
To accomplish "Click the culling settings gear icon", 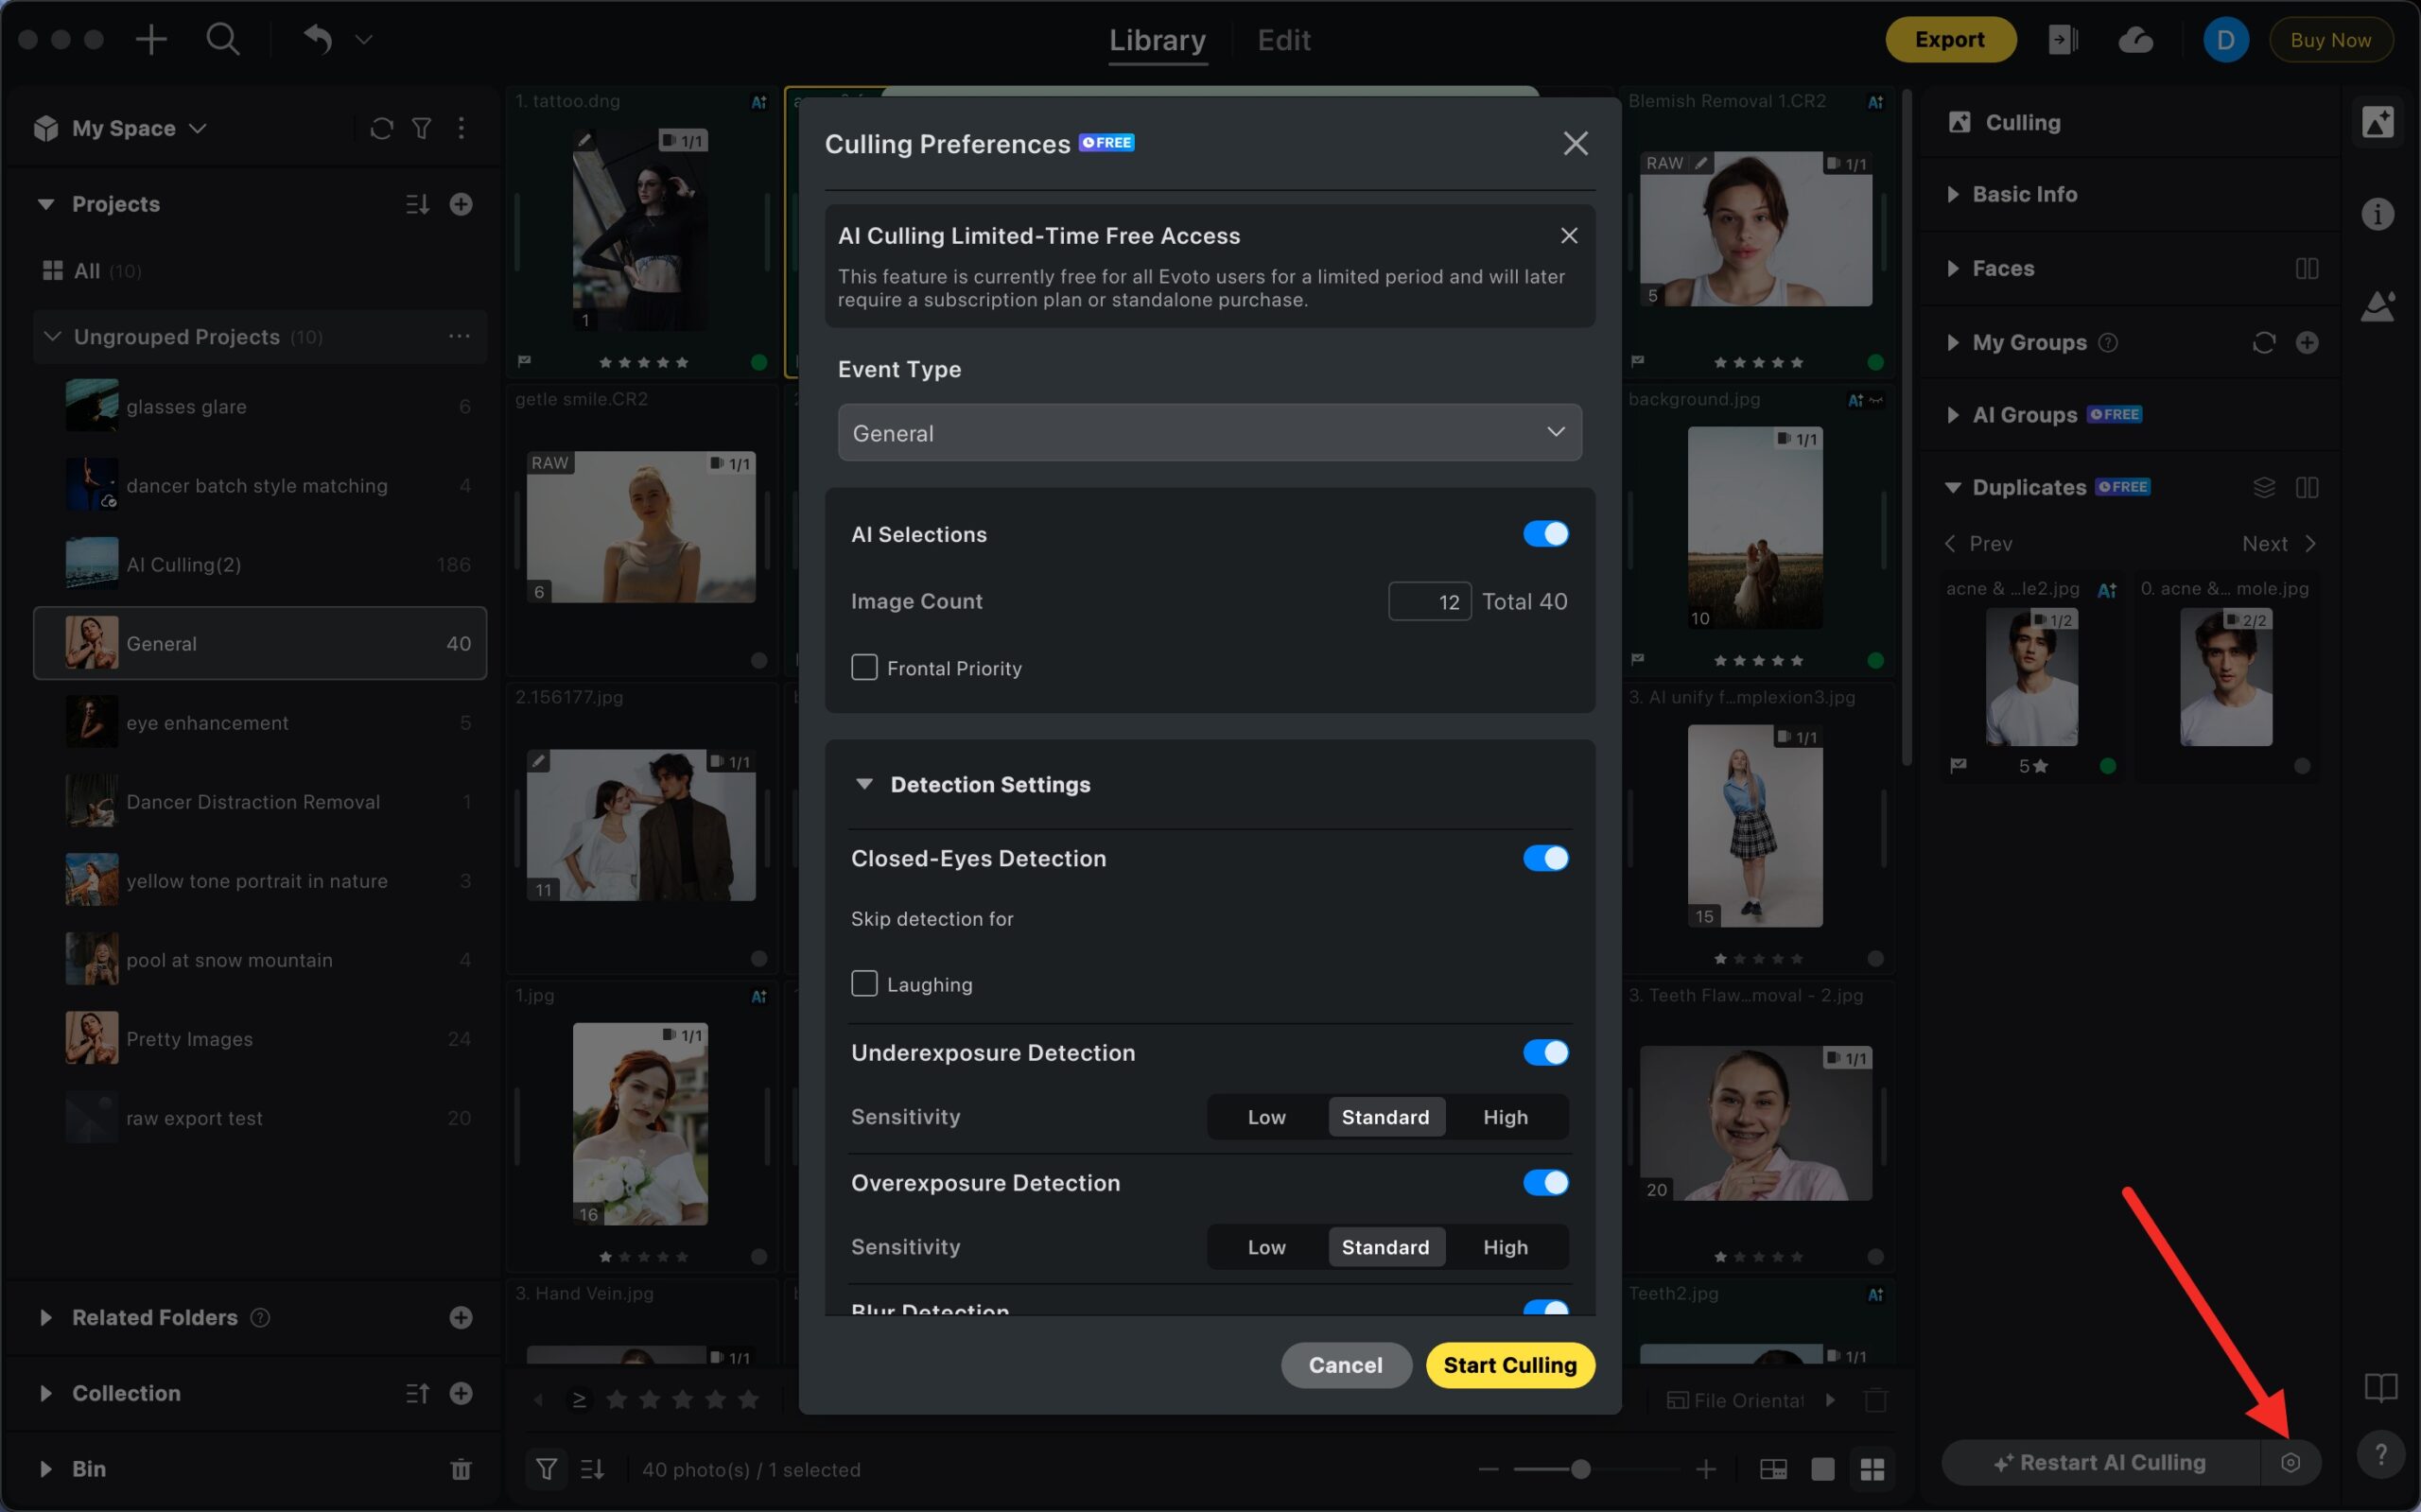I will (2290, 1462).
